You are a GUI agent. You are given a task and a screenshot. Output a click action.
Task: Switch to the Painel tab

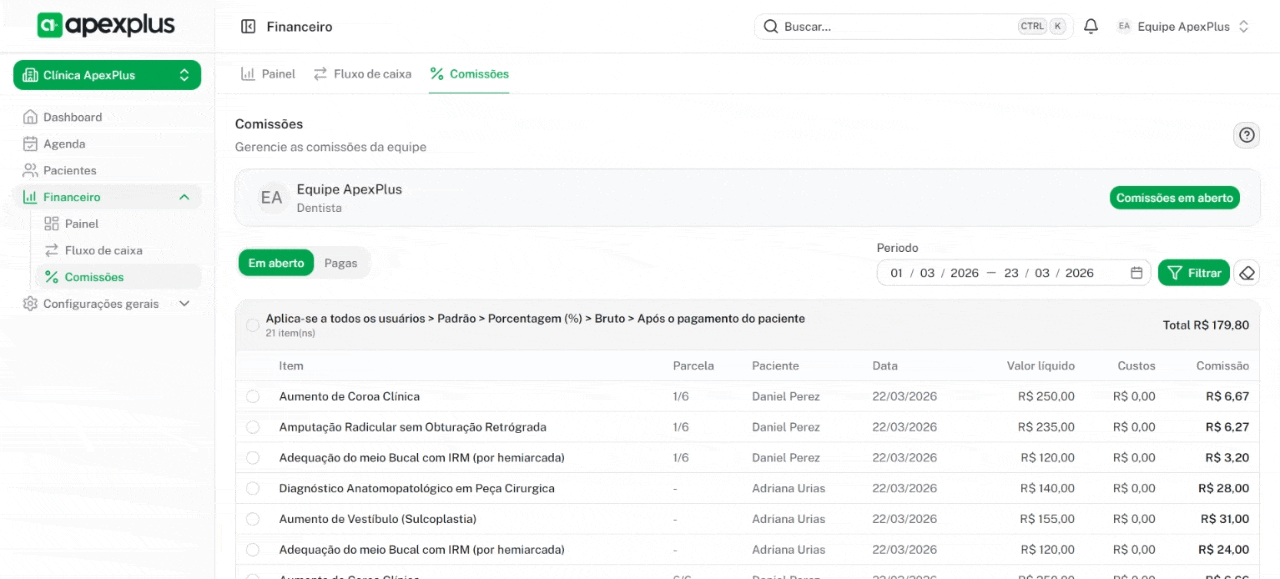(268, 74)
